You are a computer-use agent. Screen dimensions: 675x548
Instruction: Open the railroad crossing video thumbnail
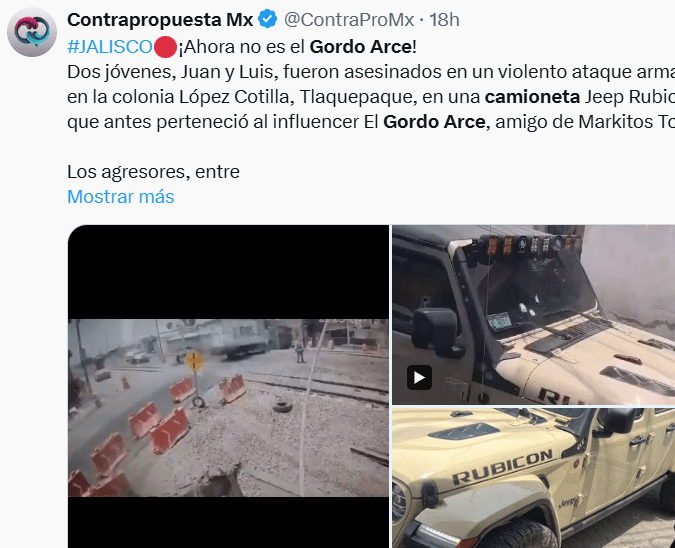tap(228, 386)
